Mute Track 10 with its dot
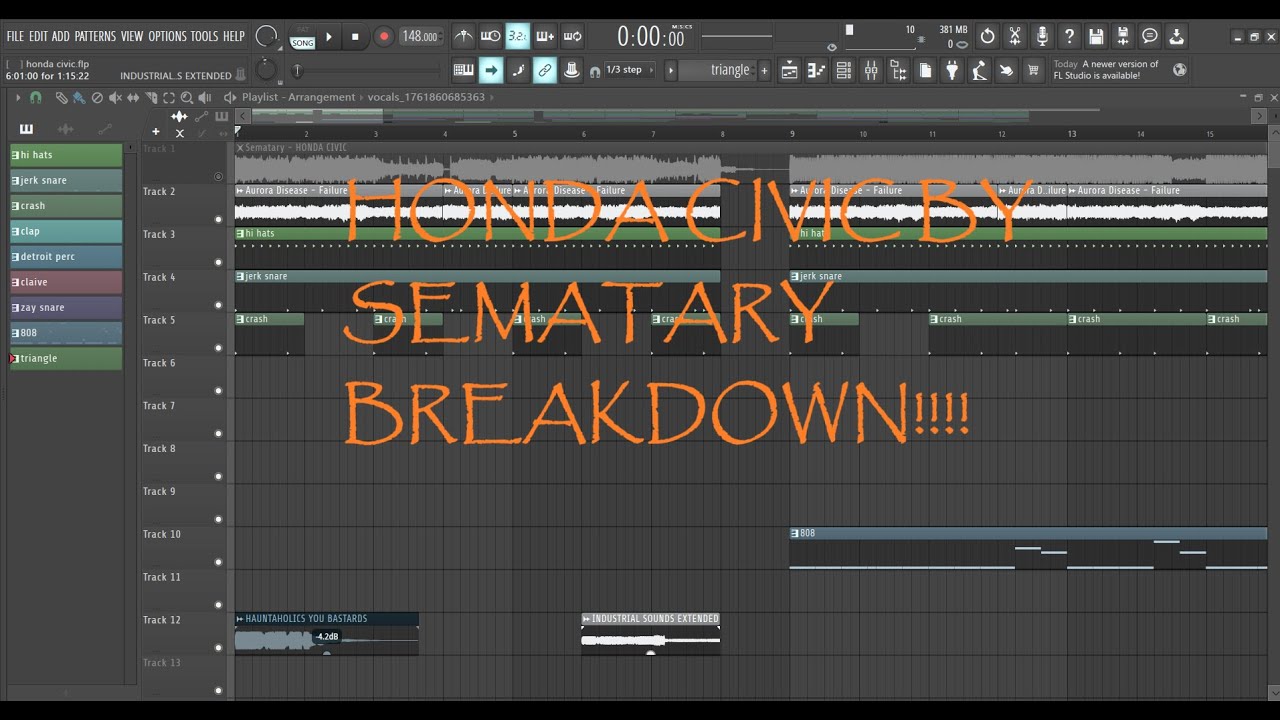This screenshot has height=720, width=1280. click(218, 562)
